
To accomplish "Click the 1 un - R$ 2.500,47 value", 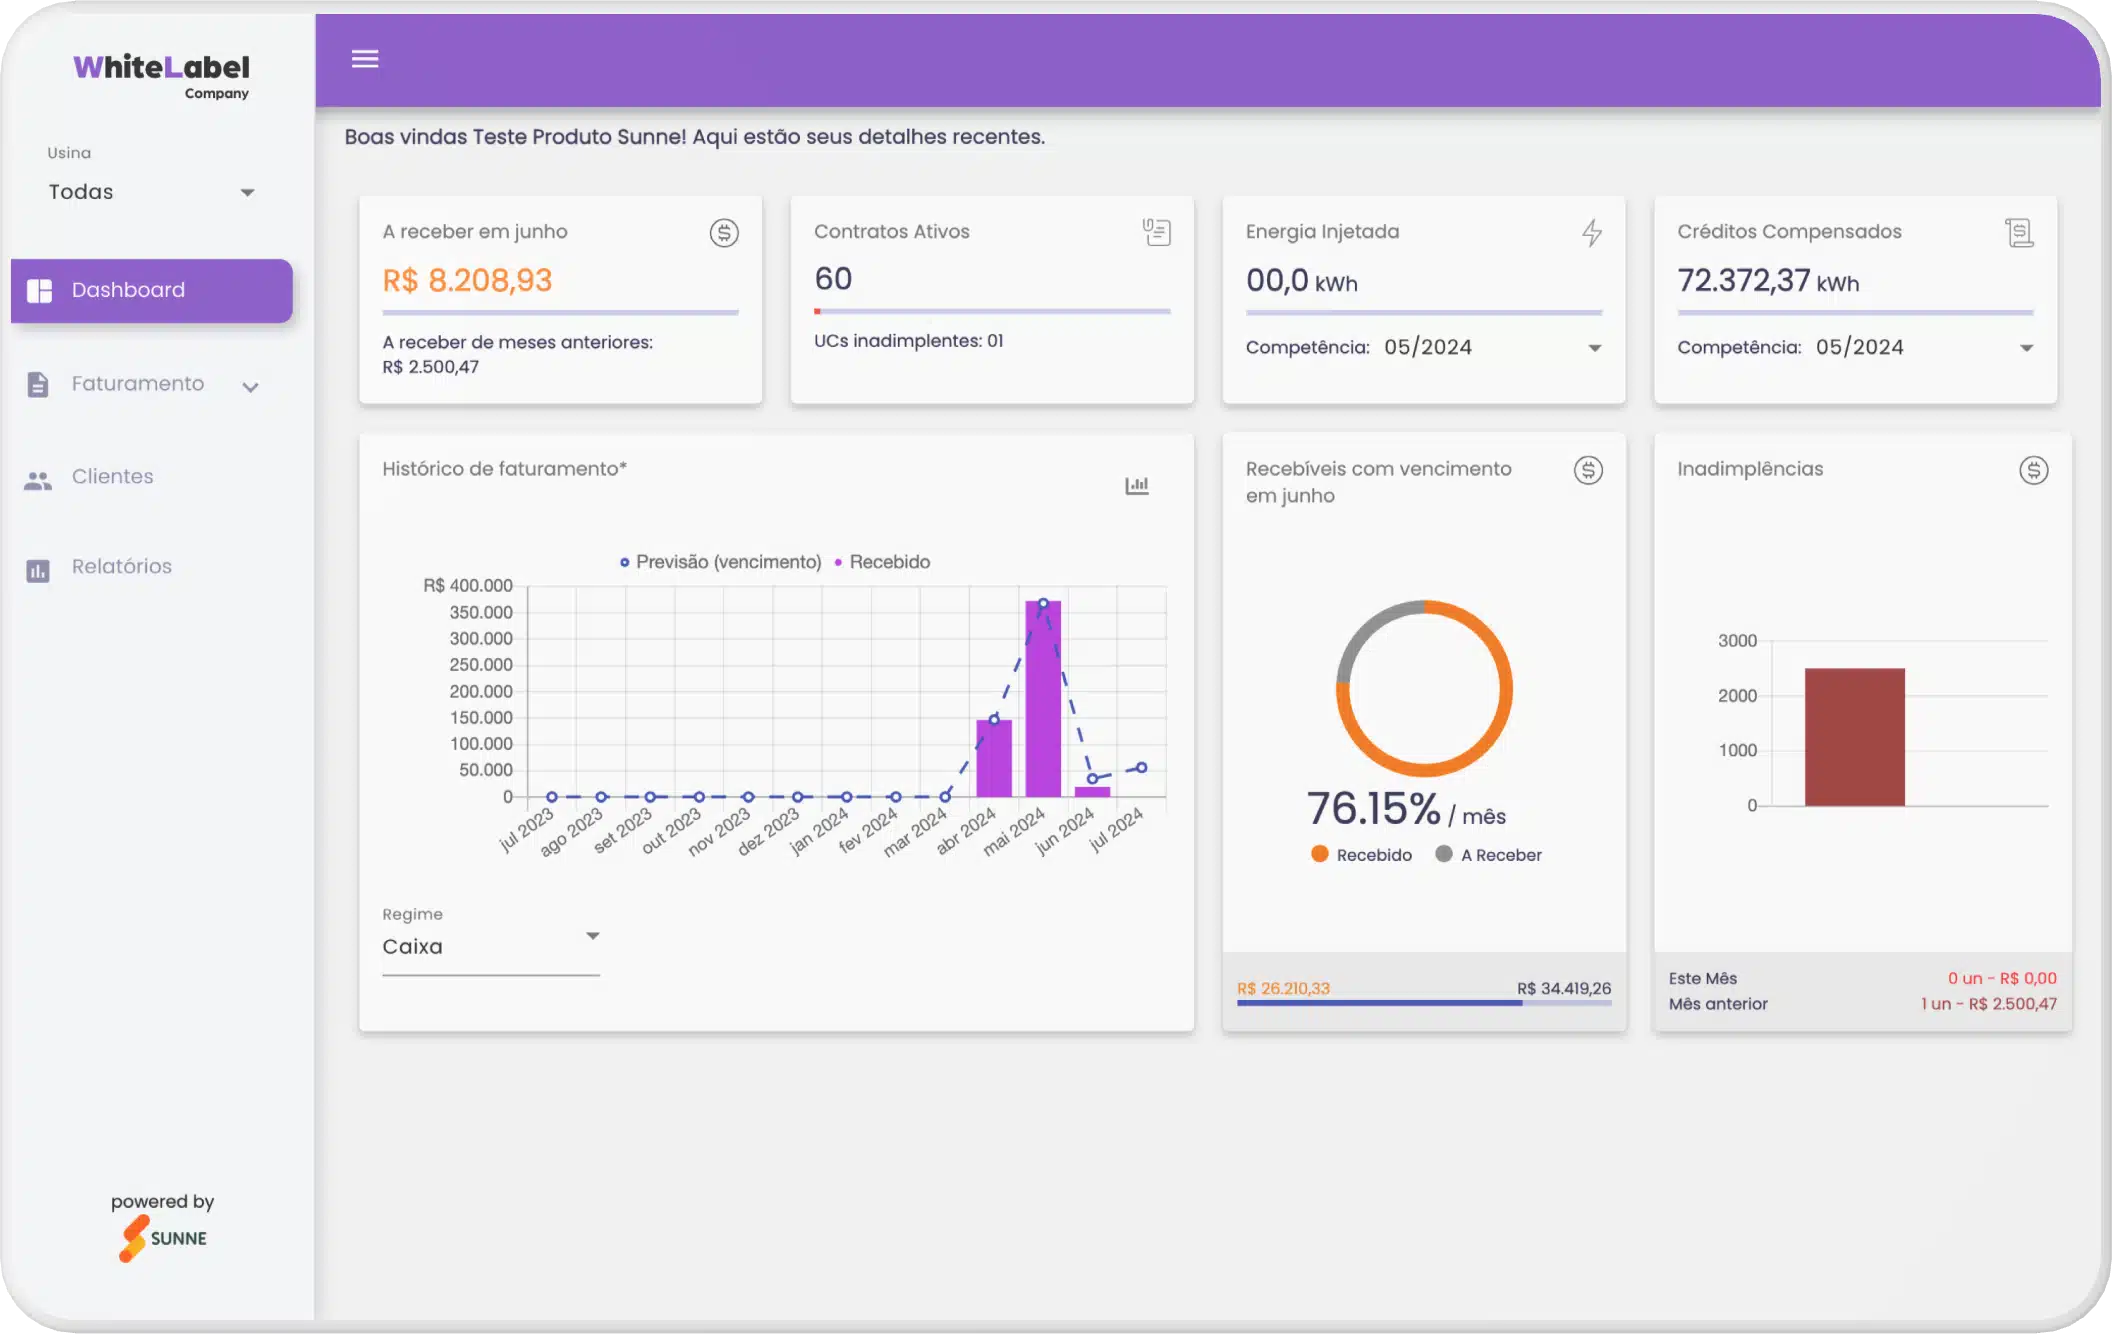I will (x=1989, y=1003).
